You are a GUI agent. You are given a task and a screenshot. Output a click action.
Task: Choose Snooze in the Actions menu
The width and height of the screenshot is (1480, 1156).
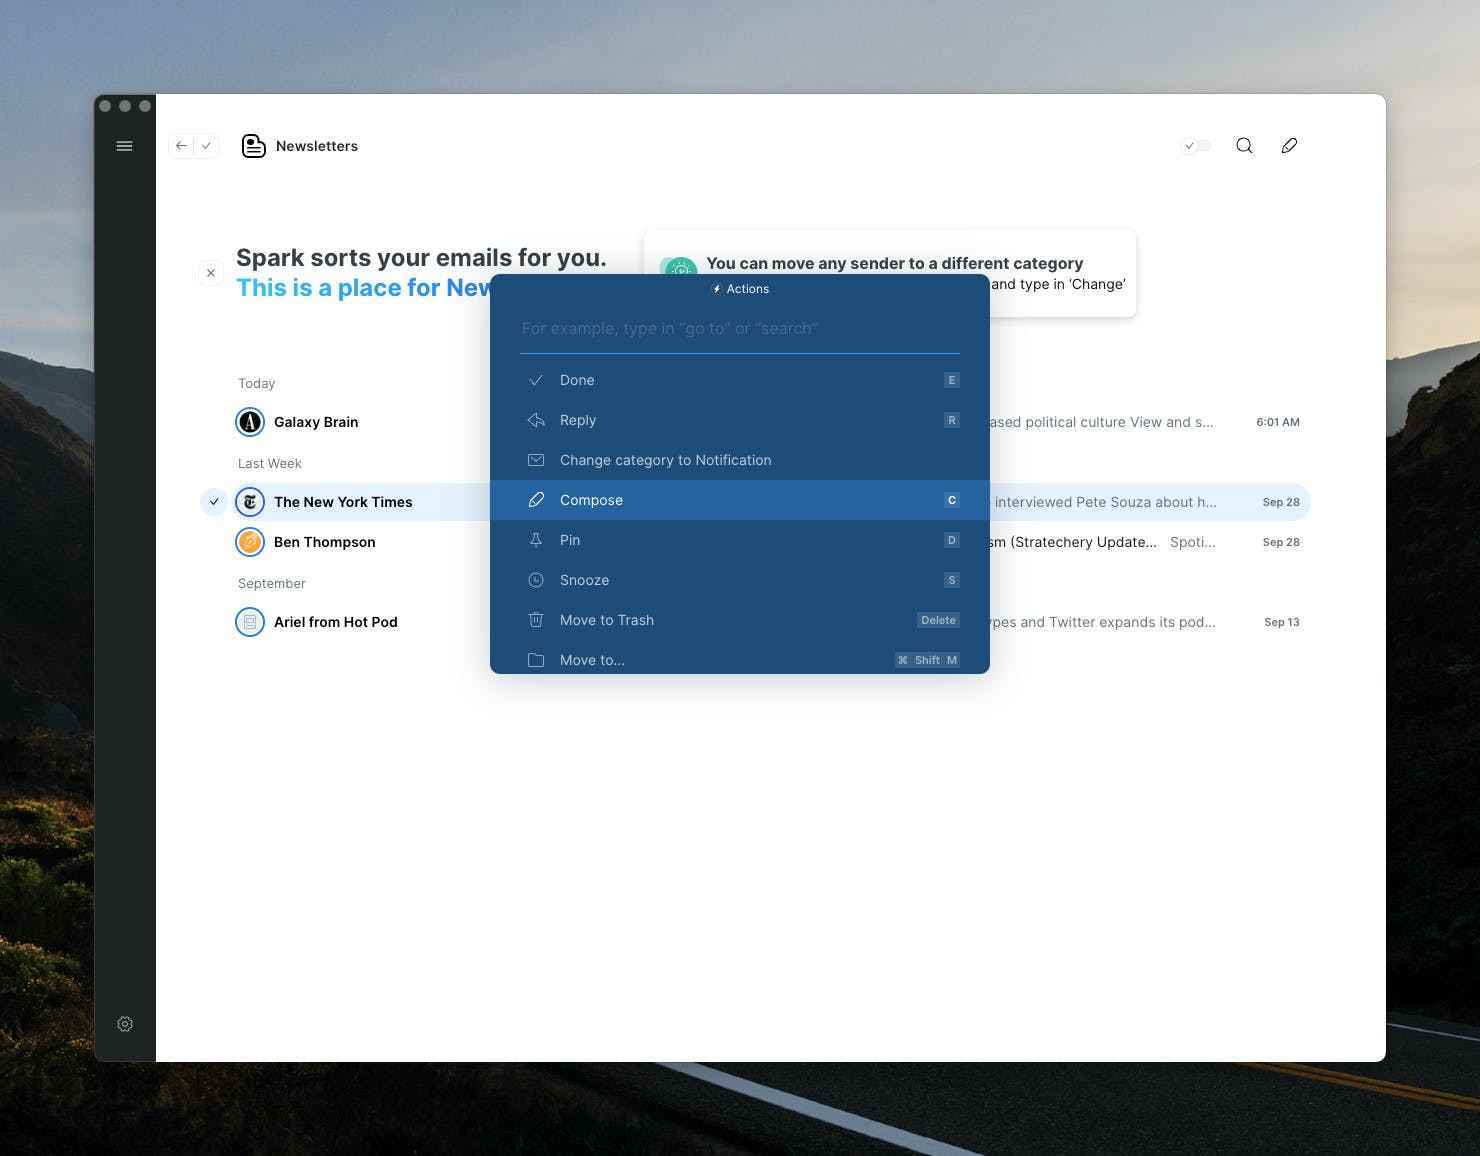click(740, 580)
